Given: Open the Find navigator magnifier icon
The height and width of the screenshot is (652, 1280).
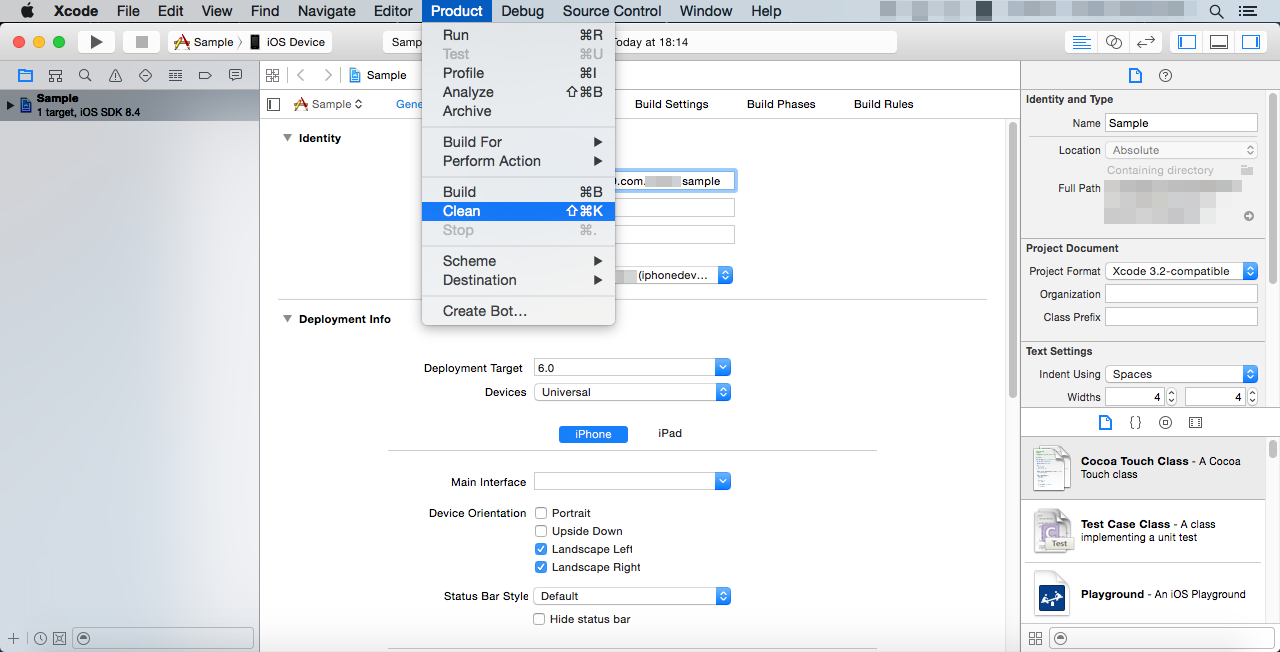Looking at the screenshot, I should [85, 75].
